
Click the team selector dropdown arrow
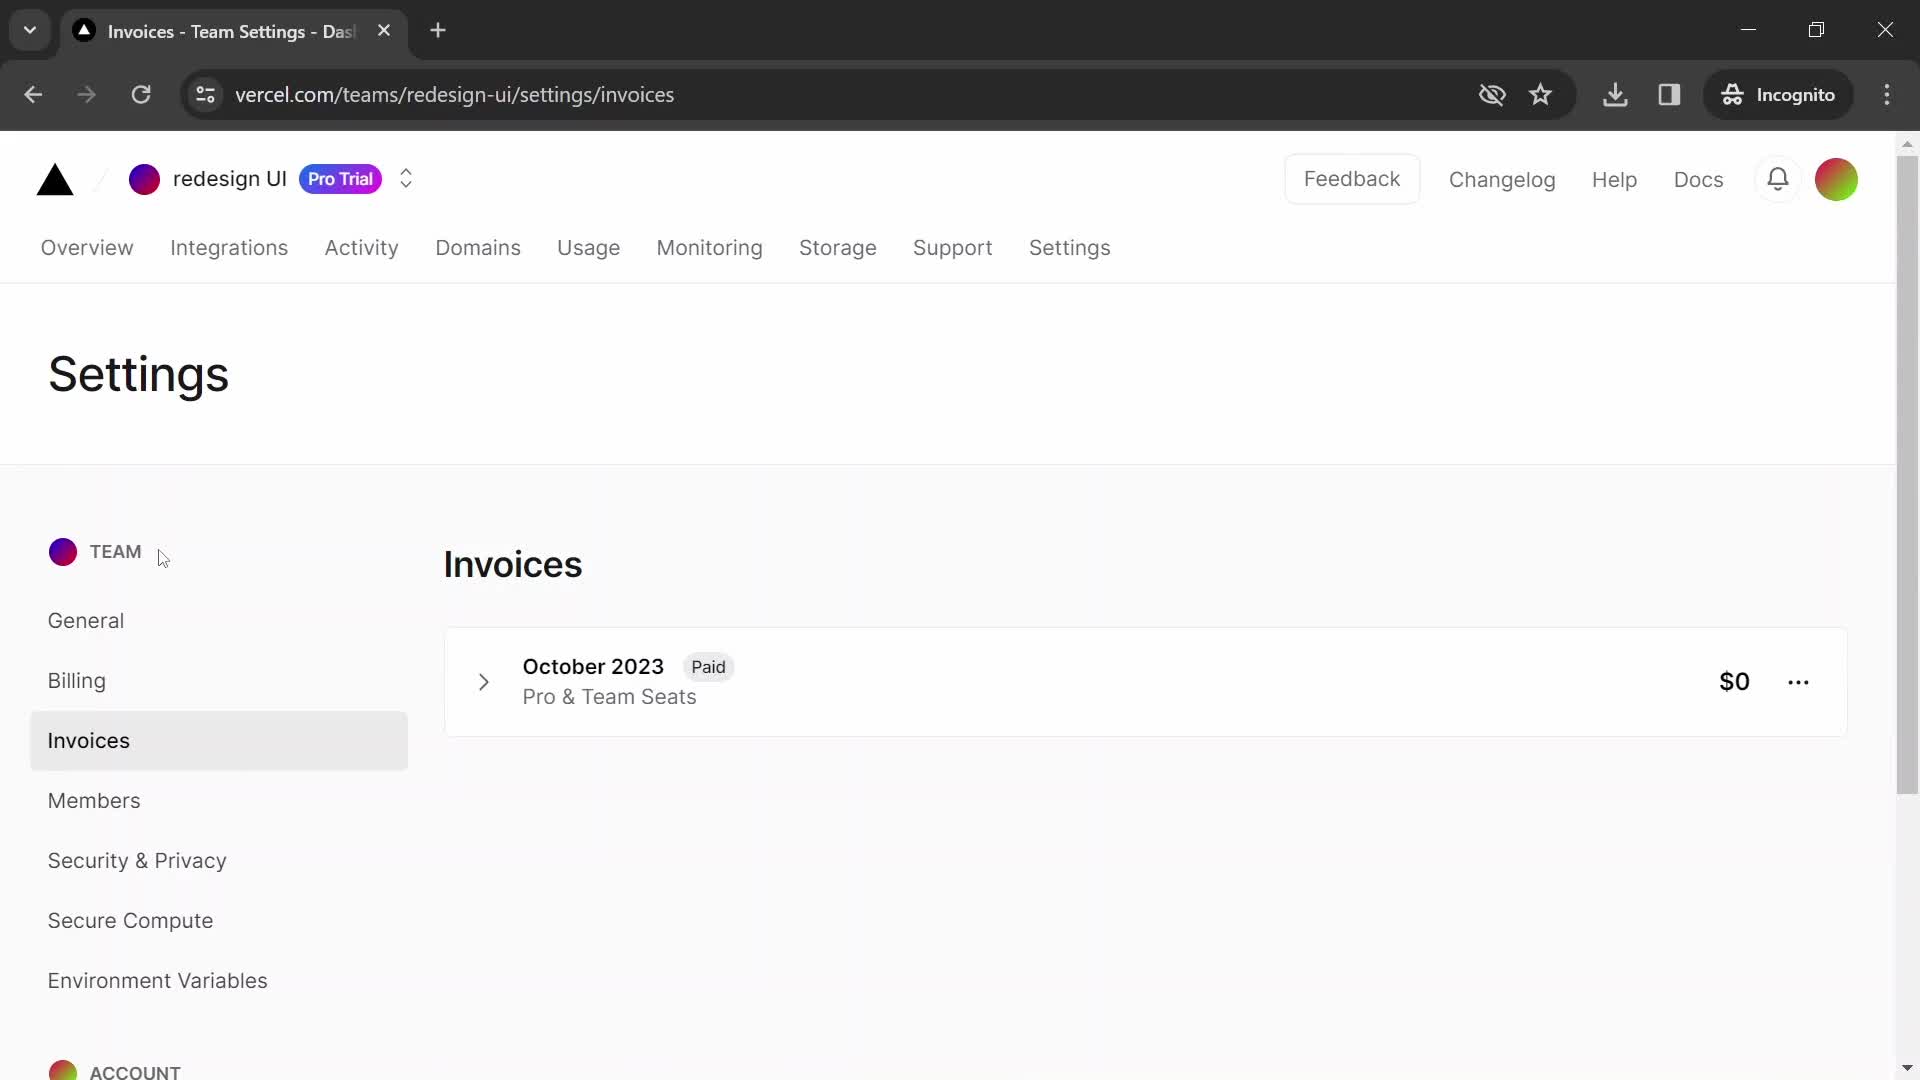(x=406, y=178)
